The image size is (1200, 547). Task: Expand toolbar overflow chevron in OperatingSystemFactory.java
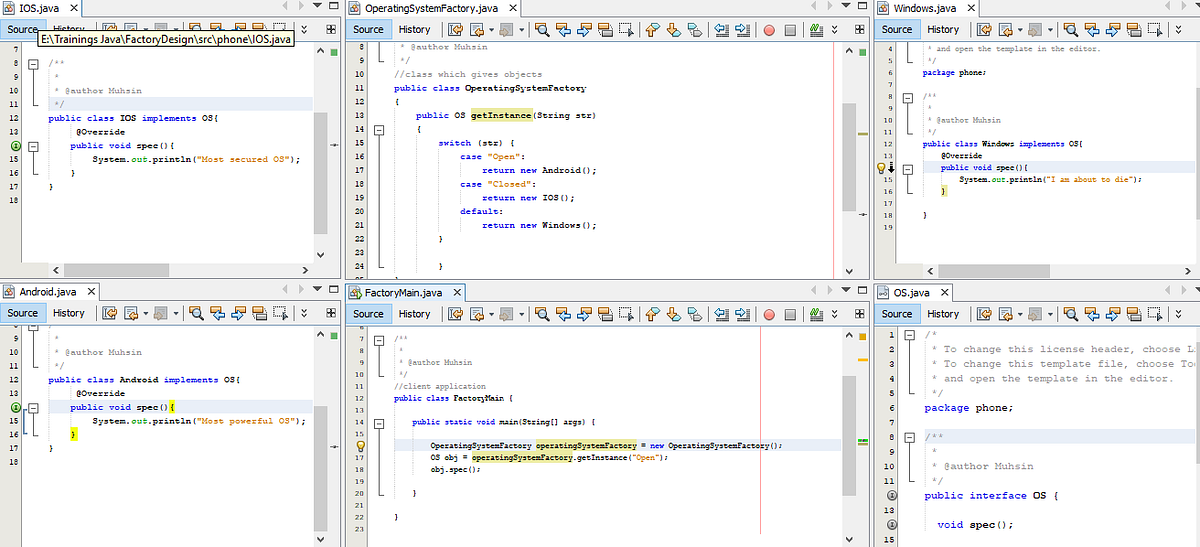(834, 30)
